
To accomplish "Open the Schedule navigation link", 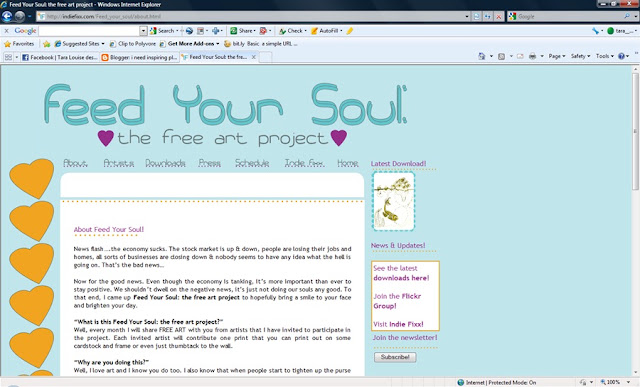I will point(252,163).
